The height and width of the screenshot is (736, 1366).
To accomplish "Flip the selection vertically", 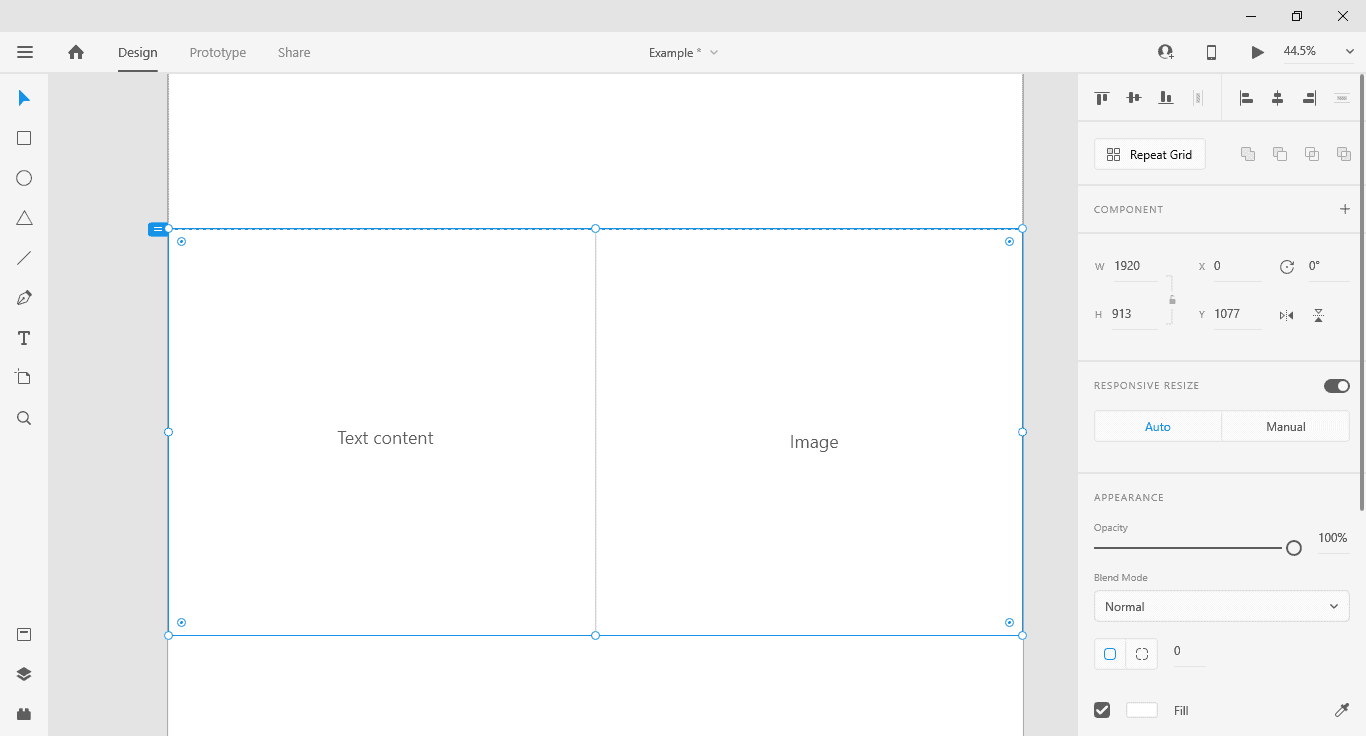I will (x=1319, y=315).
